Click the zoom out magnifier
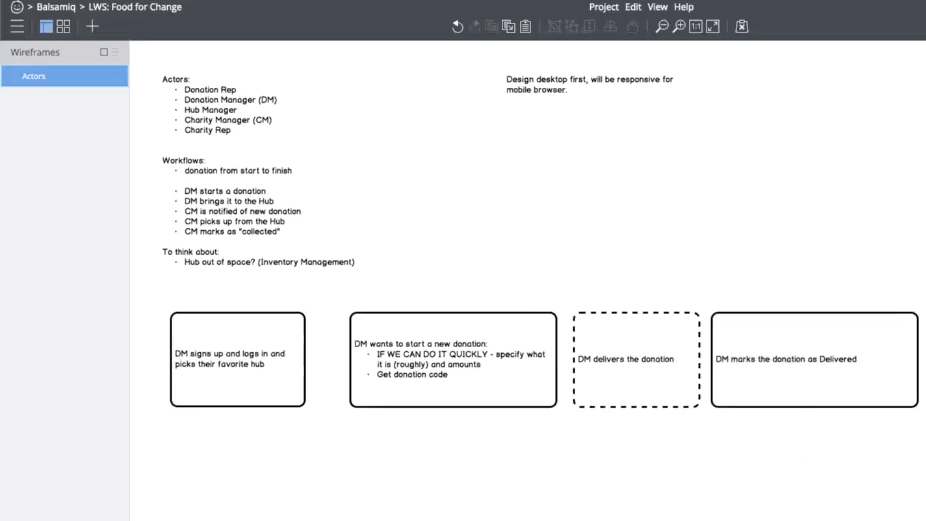 (662, 27)
